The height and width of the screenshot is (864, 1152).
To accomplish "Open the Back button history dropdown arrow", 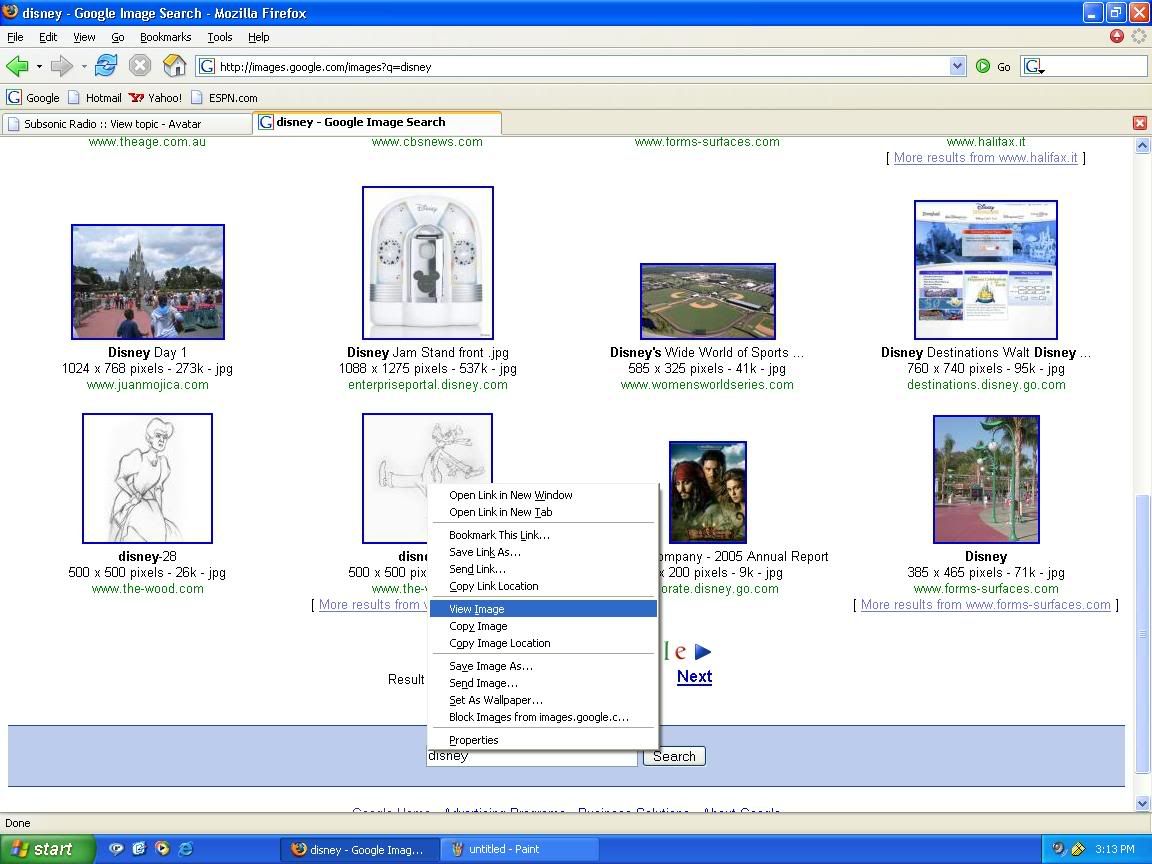I will (x=39, y=66).
